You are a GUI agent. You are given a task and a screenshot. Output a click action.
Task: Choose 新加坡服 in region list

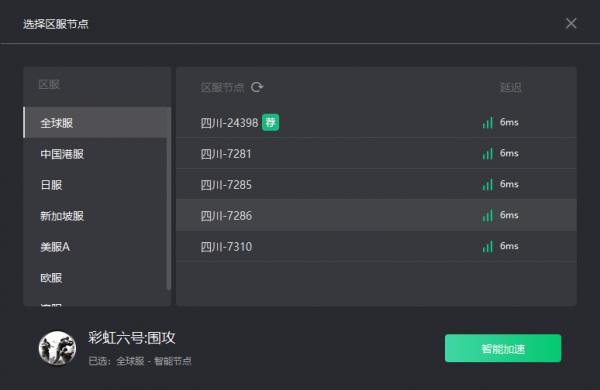coord(95,216)
